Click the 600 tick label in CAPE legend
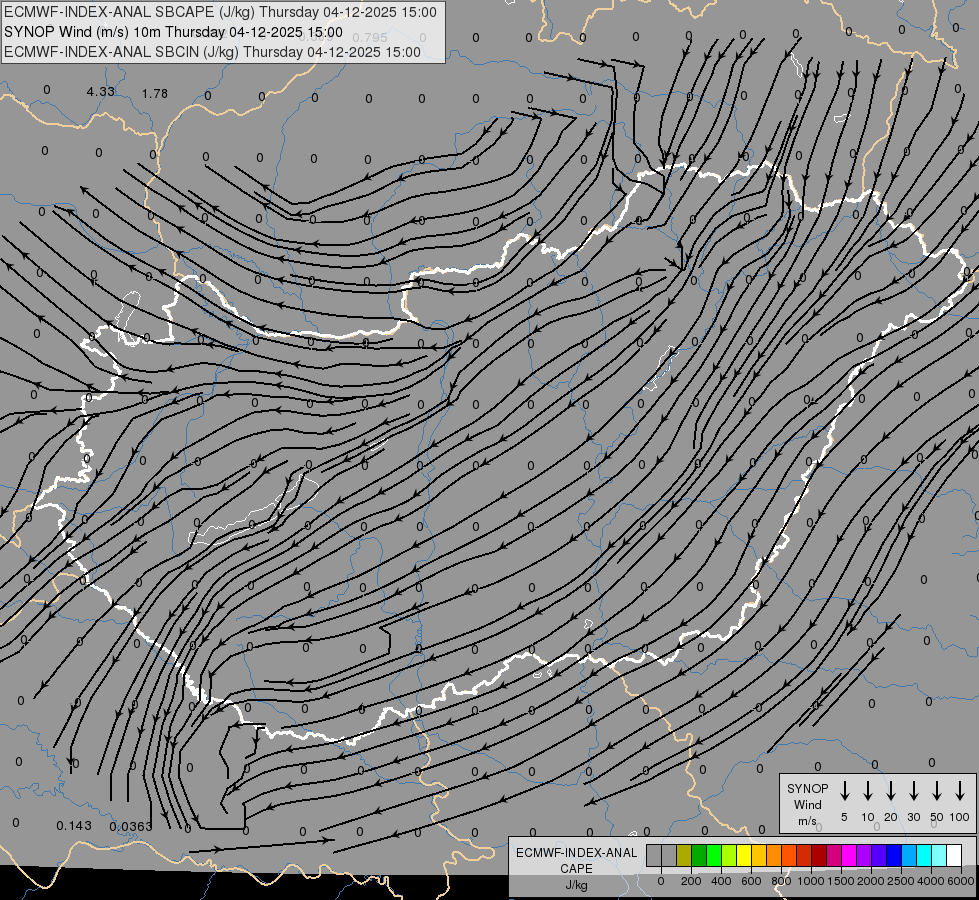The width and height of the screenshot is (979, 900). tap(751, 881)
